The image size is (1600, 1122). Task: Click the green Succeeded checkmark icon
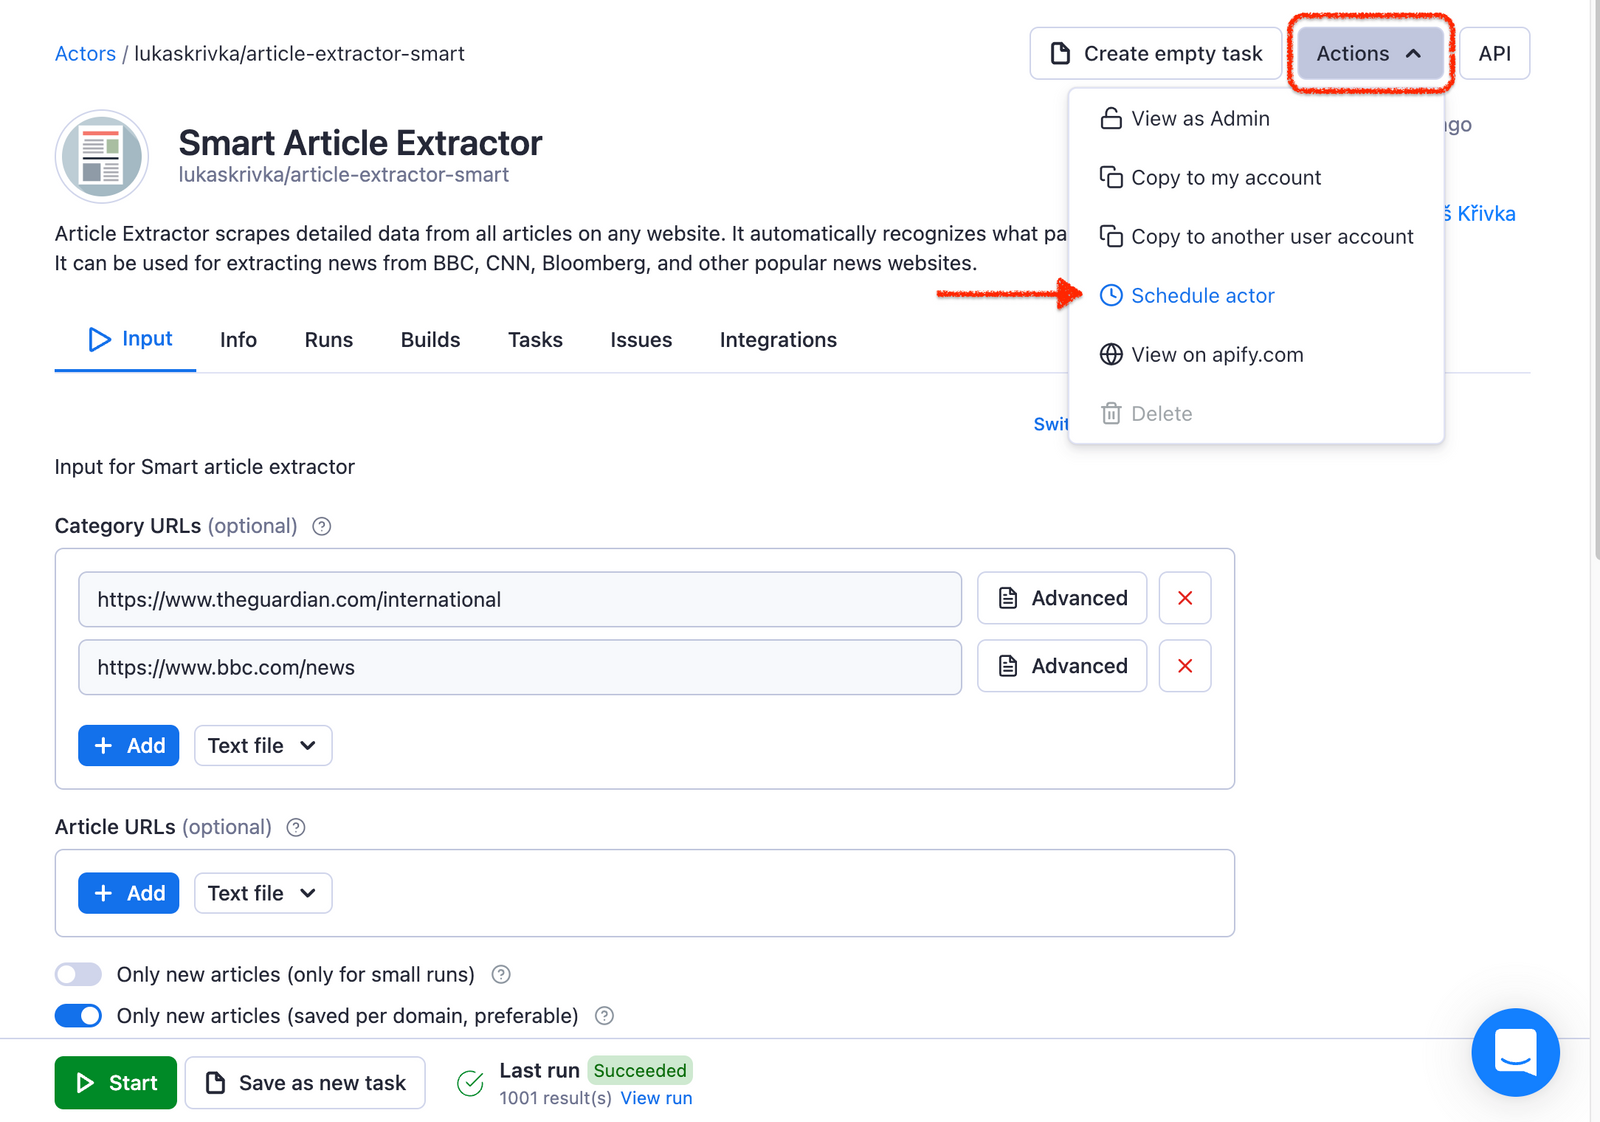click(469, 1082)
